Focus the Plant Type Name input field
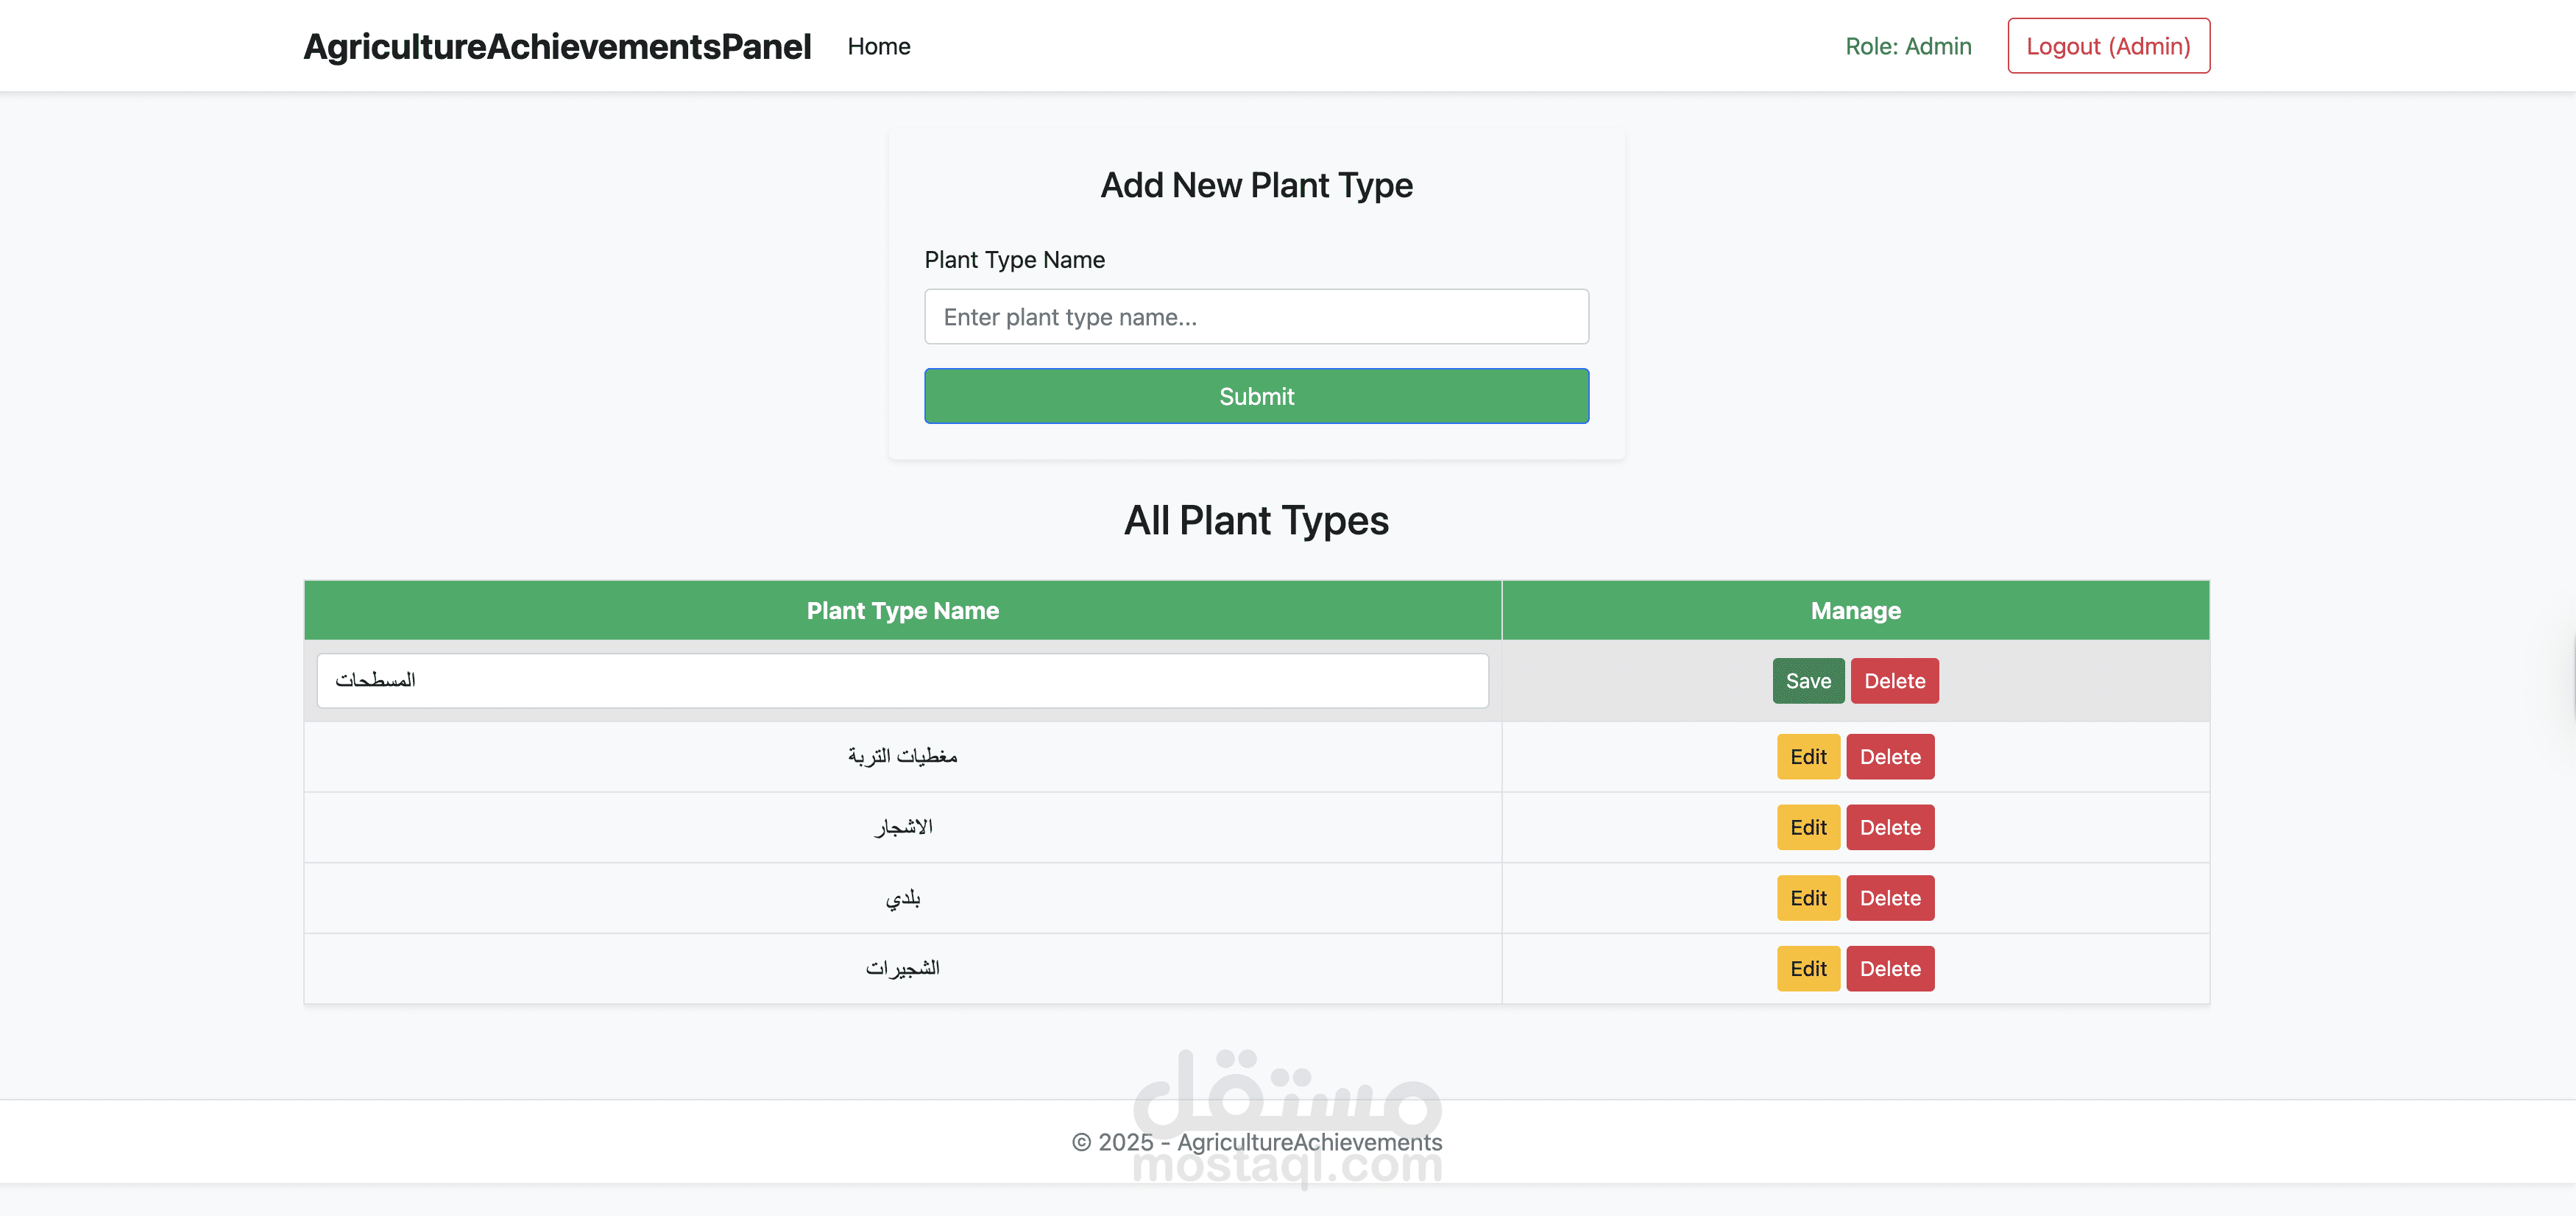The height and width of the screenshot is (1216, 2576). [x=1256, y=317]
